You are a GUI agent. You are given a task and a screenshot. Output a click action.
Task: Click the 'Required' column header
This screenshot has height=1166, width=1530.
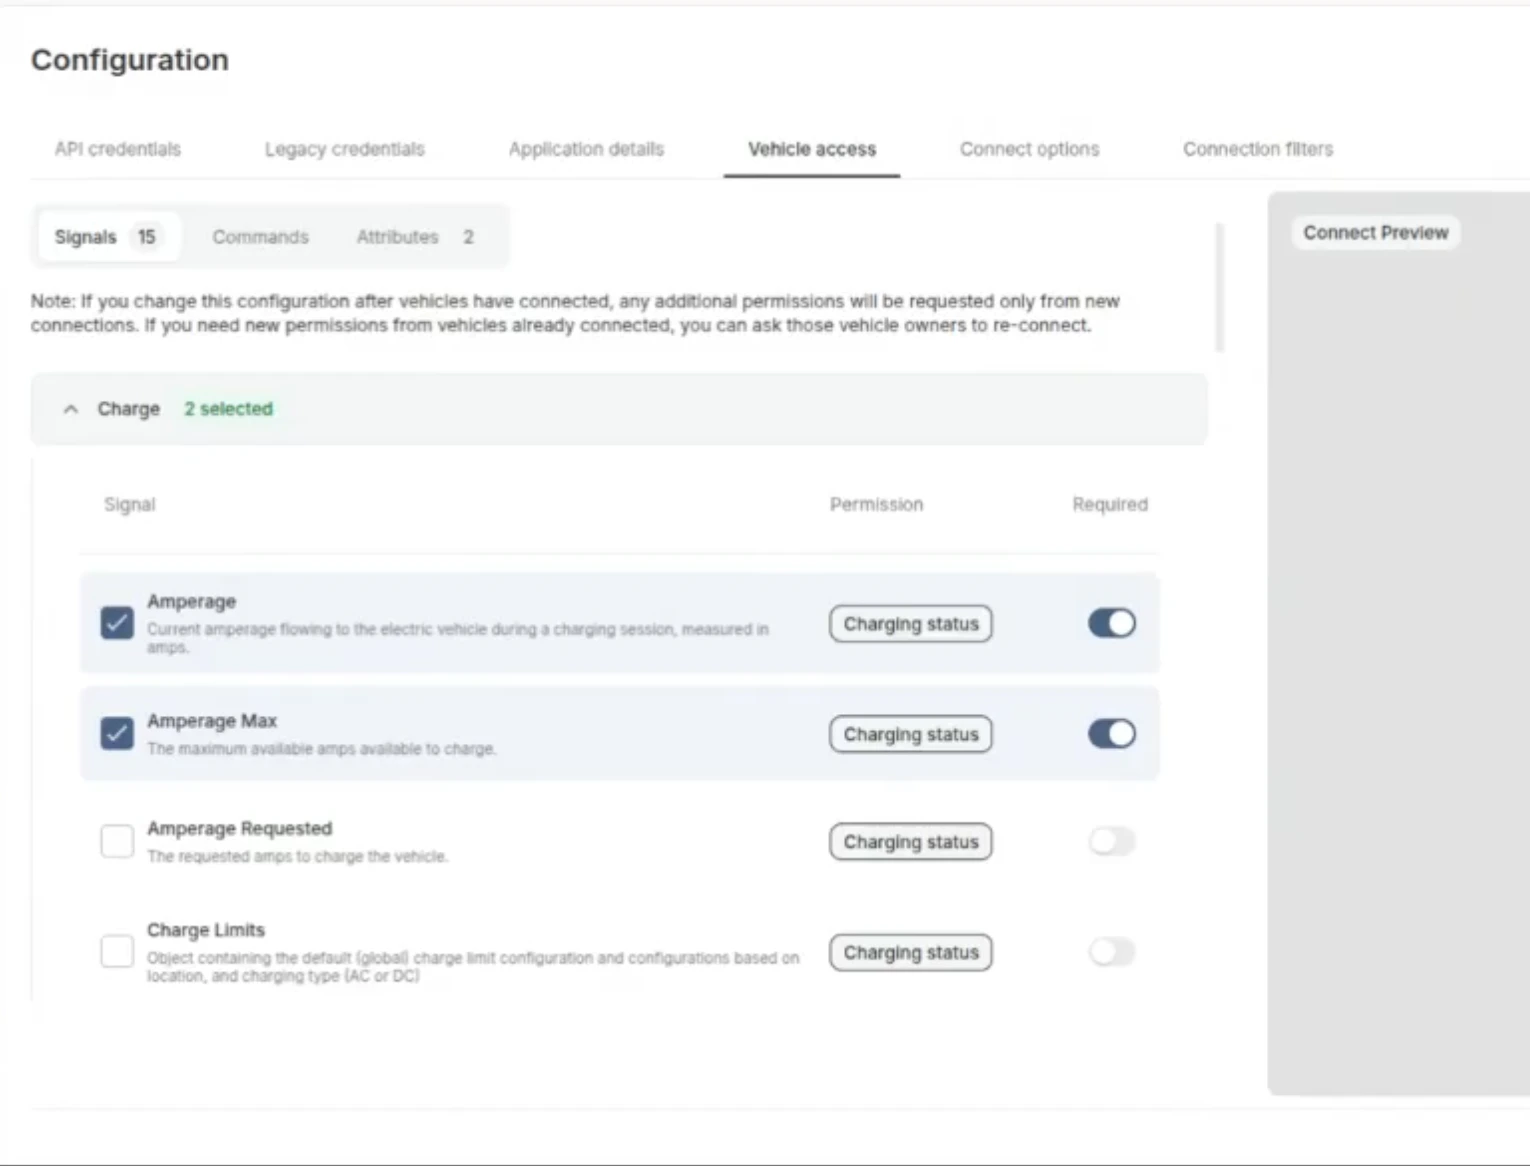tap(1110, 504)
